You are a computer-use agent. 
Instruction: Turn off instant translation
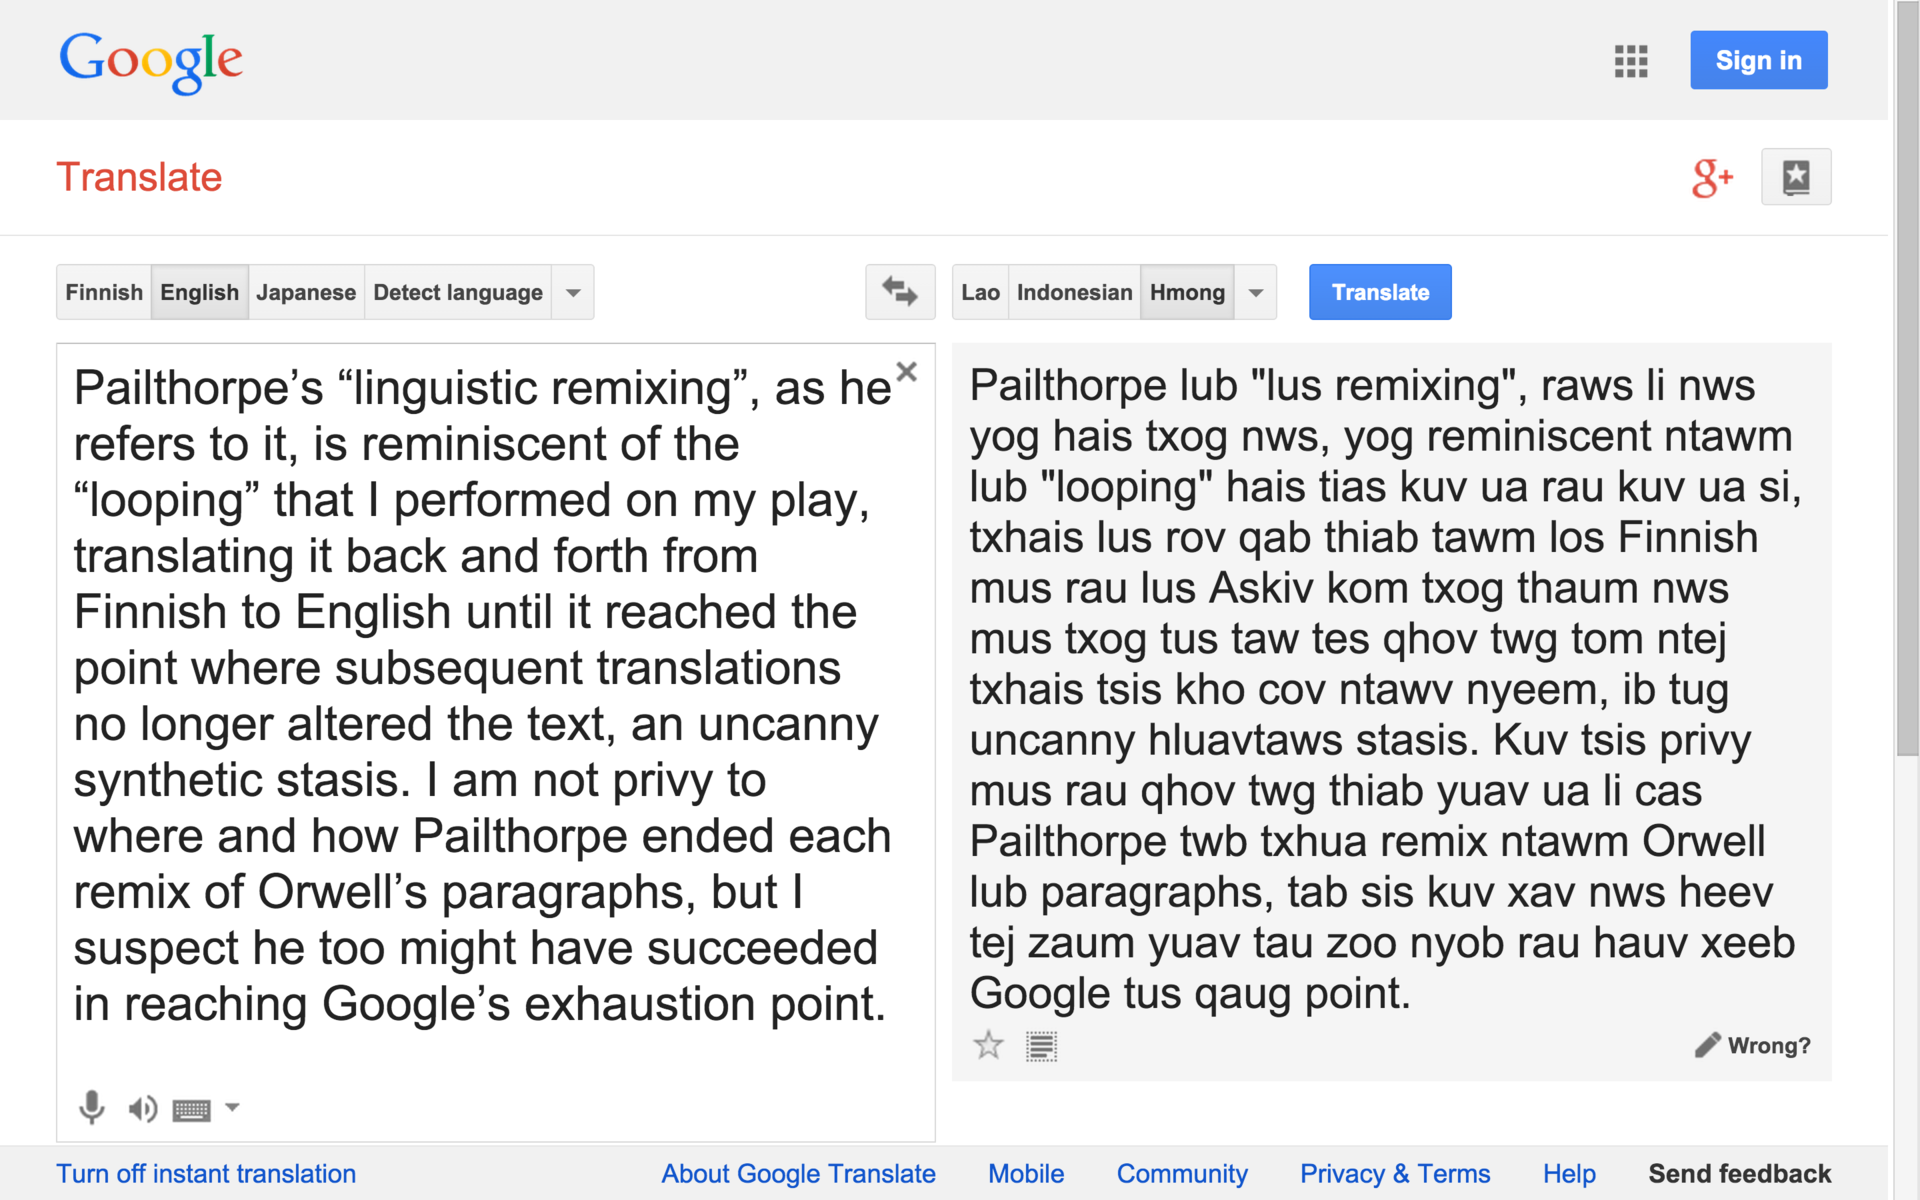[x=206, y=1173]
